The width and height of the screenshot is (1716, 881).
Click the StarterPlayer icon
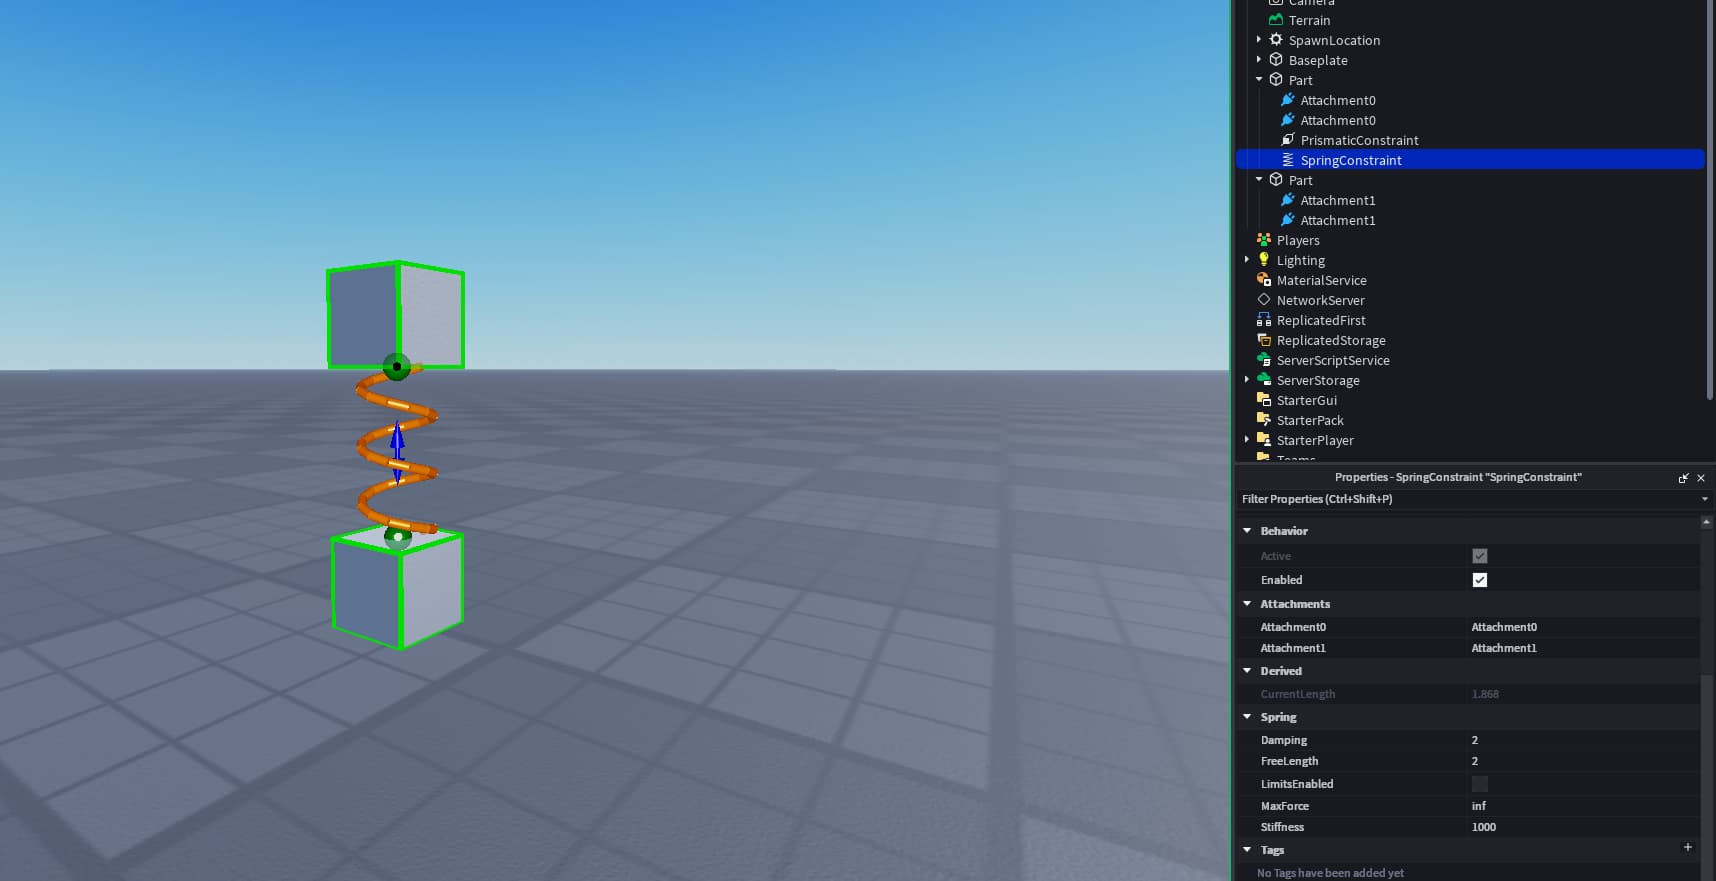[x=1263, y=440]
